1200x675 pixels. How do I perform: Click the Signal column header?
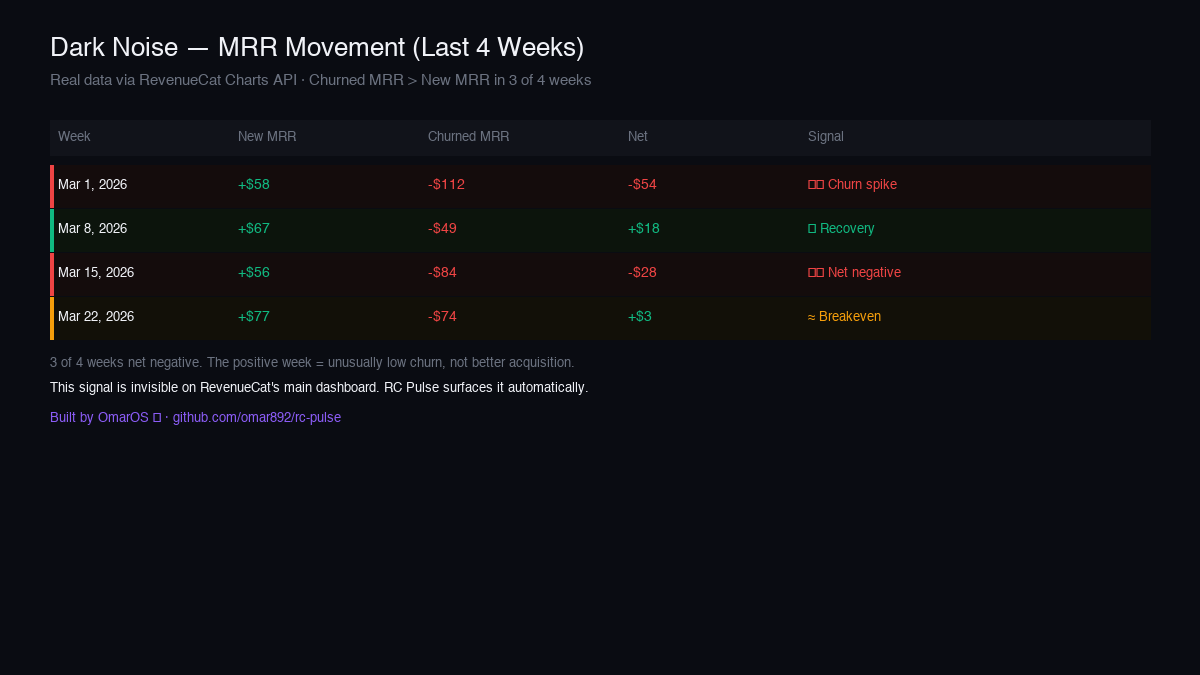[826, 137]
